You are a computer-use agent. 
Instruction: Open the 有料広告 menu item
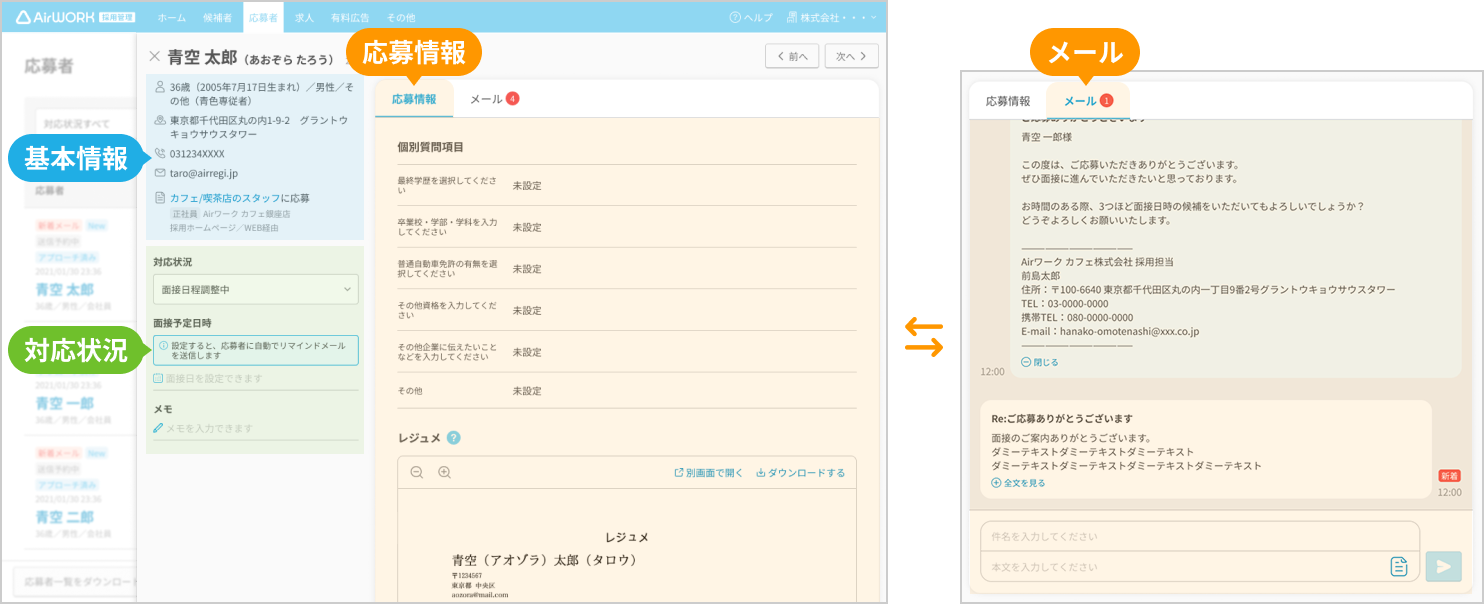click(350, 18)
